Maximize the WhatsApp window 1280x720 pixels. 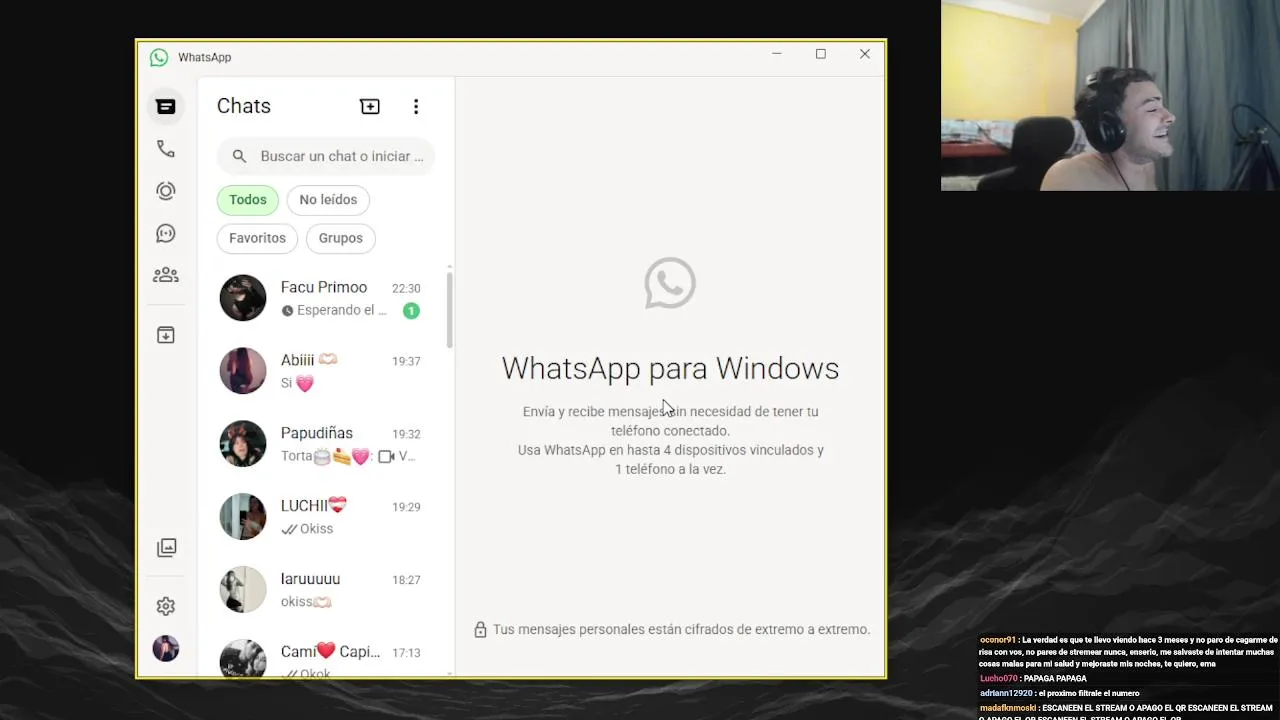point(820,54)
